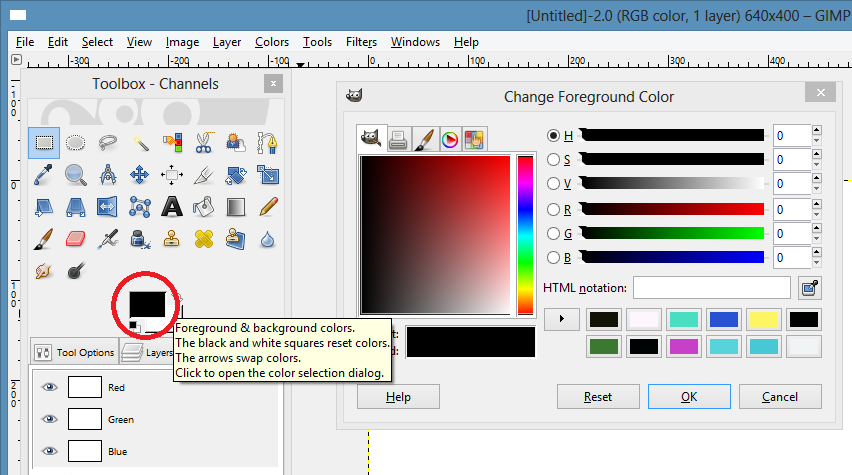The width and height of the screenshot is (852, 475).
Task: Increase the H value with the up arrow
Action: [x=816, y=130]
